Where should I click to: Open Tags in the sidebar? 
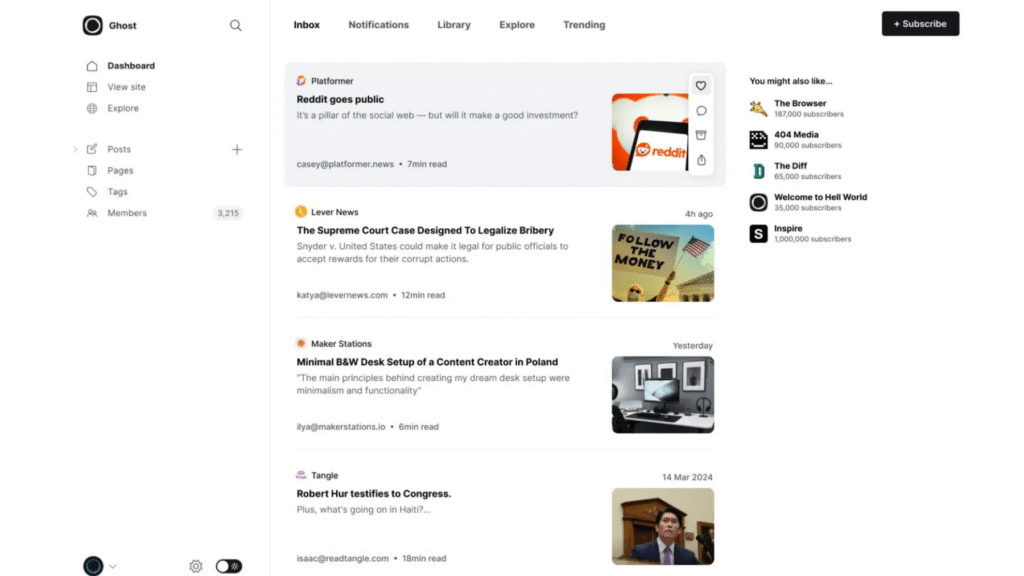(118, 192)
